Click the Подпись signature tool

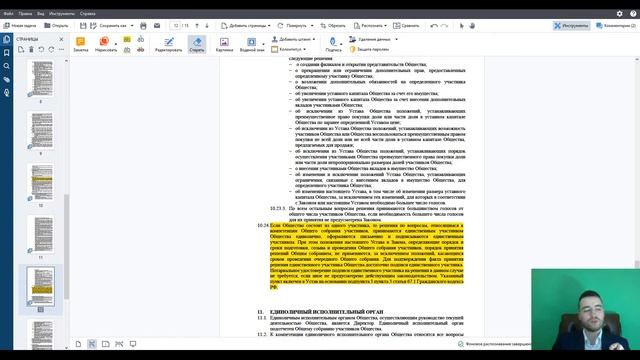(x=333, y=44)
